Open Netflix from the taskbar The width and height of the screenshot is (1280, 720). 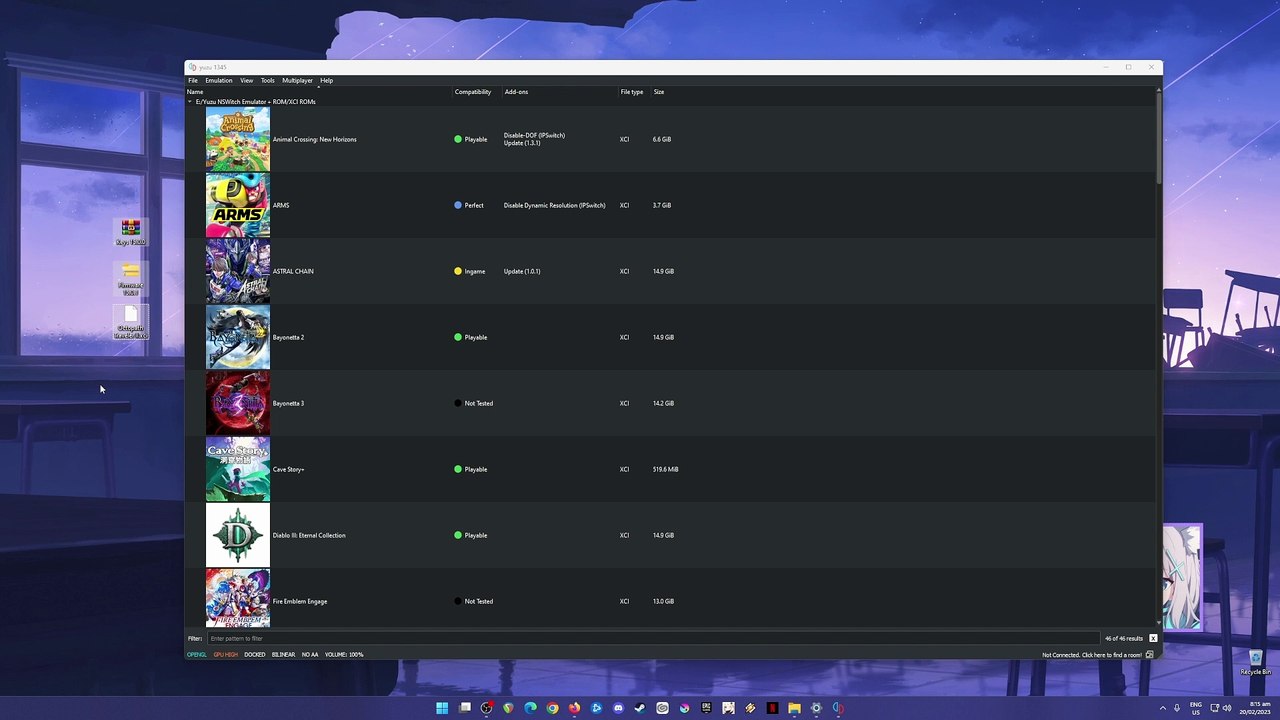click(x=772, y=708)
